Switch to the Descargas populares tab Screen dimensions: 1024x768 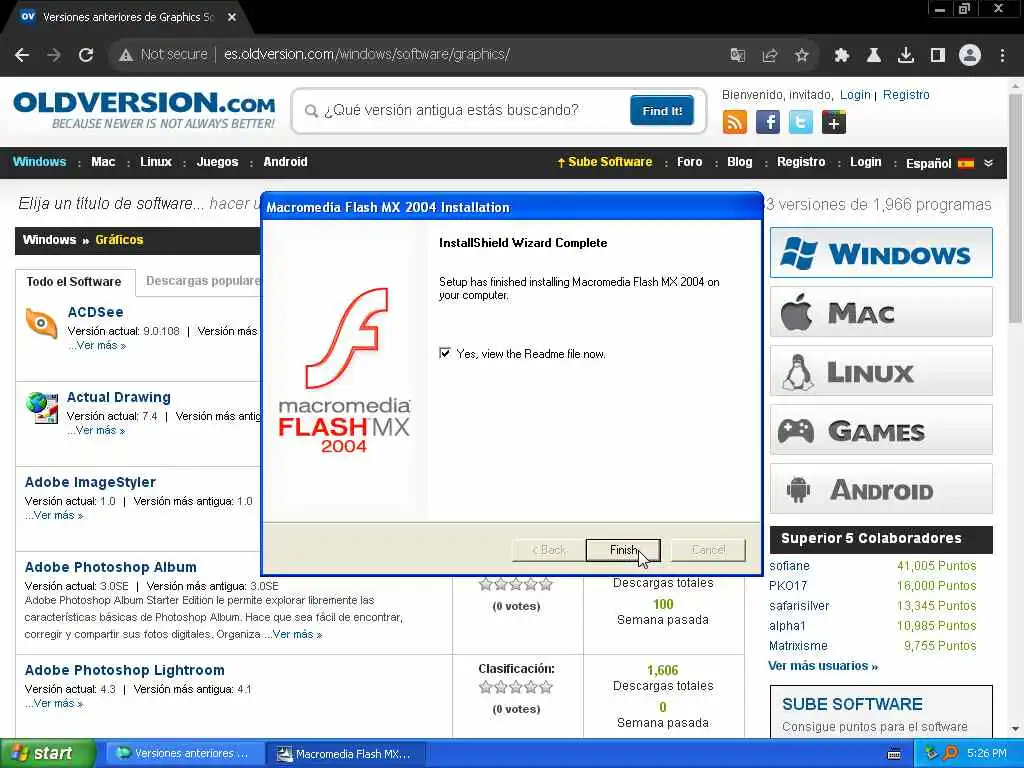pos(202,281)
